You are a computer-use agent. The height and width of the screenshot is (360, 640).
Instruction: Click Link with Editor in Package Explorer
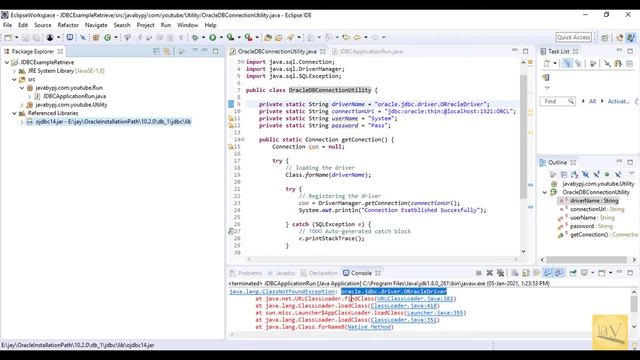pyautogui.click(x=167, y=51)
